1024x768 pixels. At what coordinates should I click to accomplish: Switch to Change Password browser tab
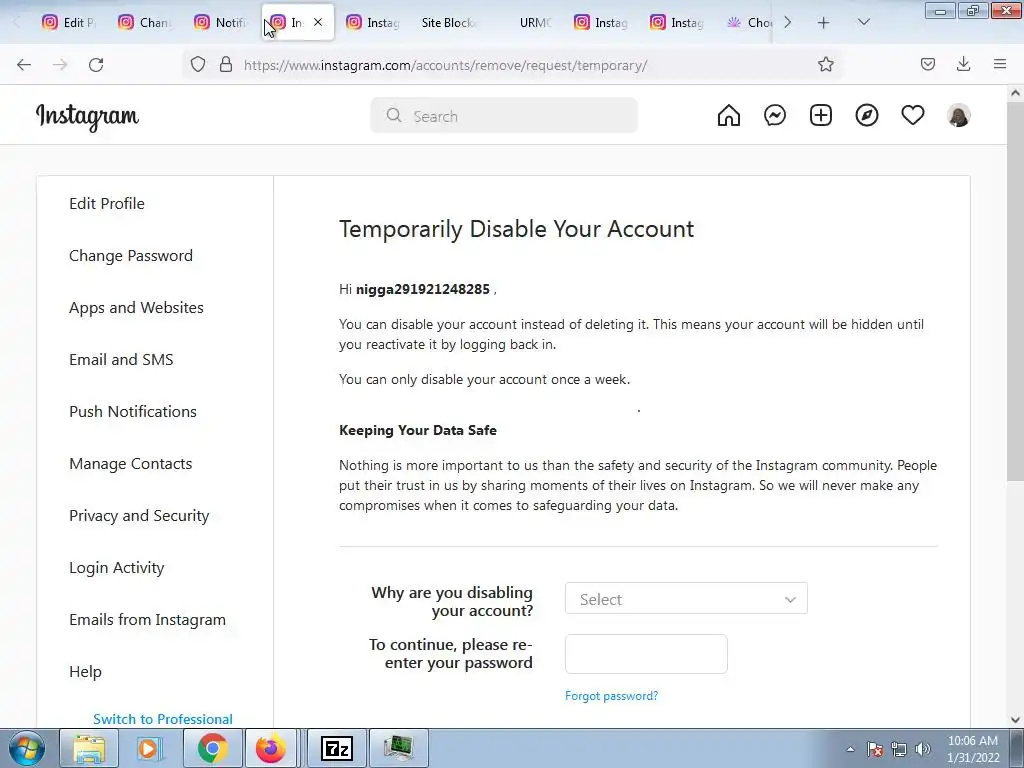pos(144,23)
